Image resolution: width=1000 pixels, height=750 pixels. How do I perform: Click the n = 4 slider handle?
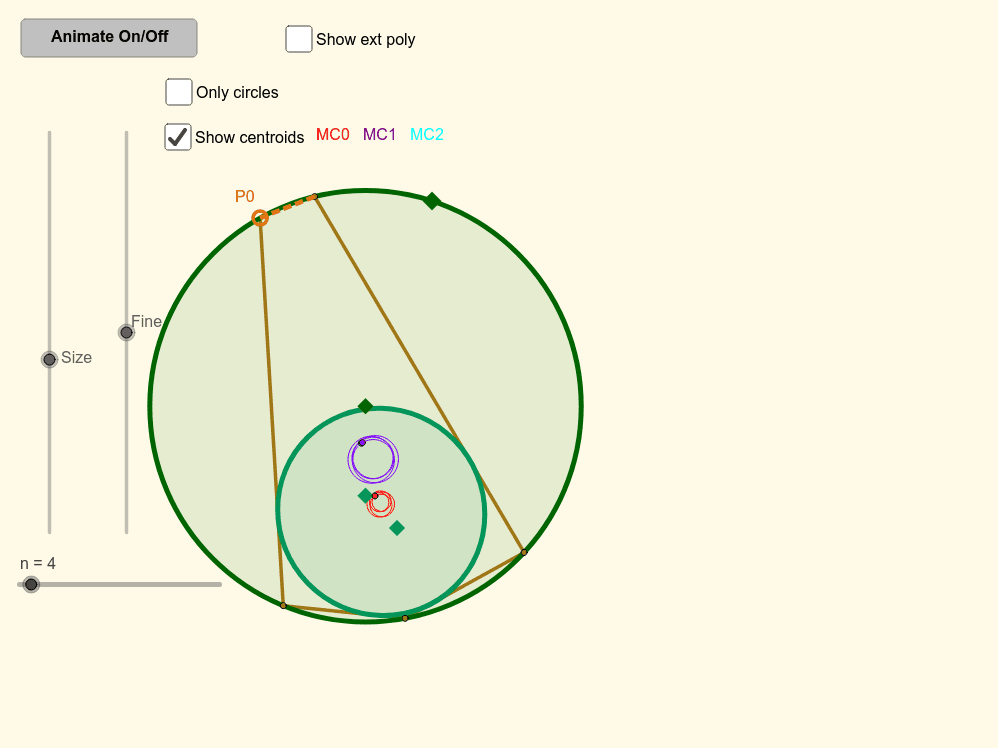click(31, 584)
